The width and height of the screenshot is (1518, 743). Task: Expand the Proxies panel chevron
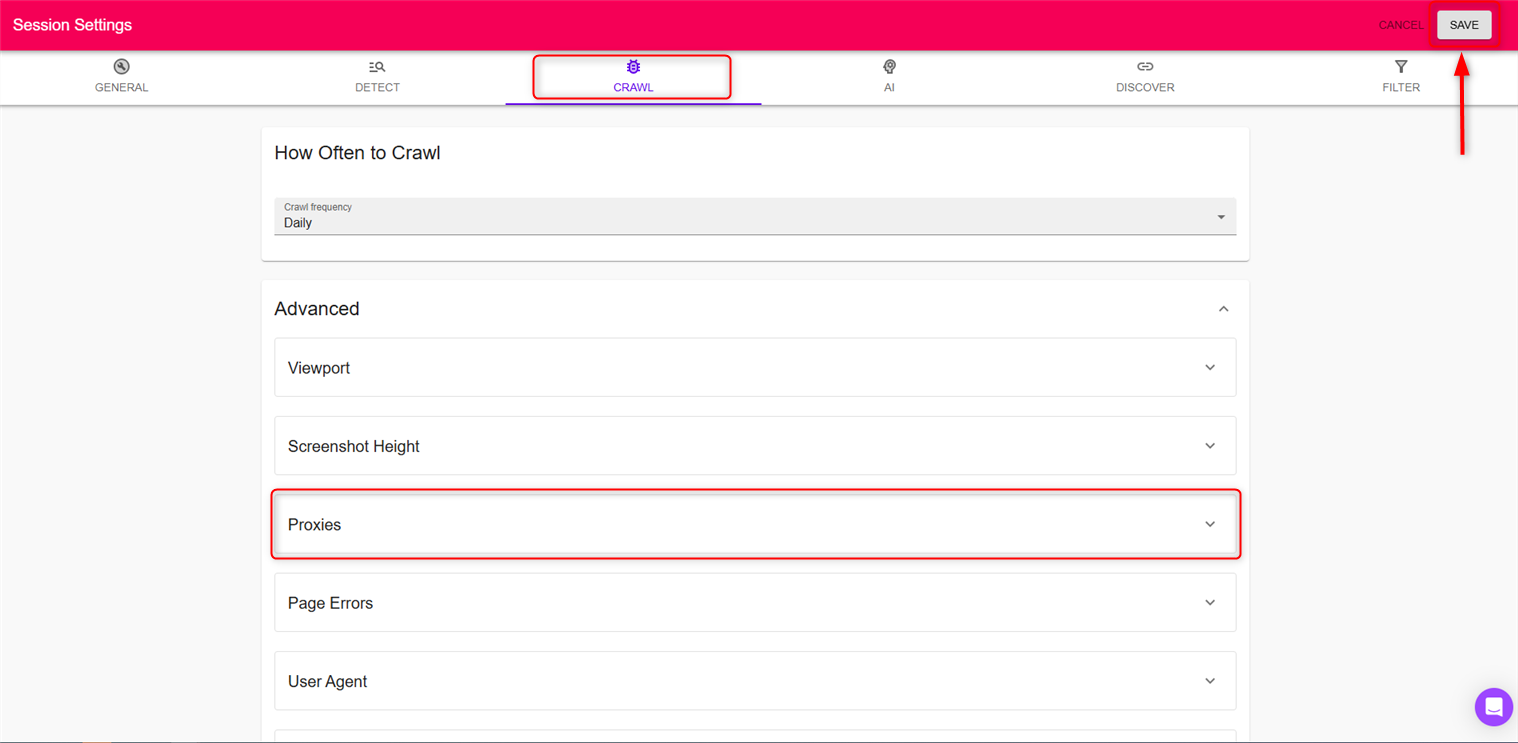[x=1210, y=524]
